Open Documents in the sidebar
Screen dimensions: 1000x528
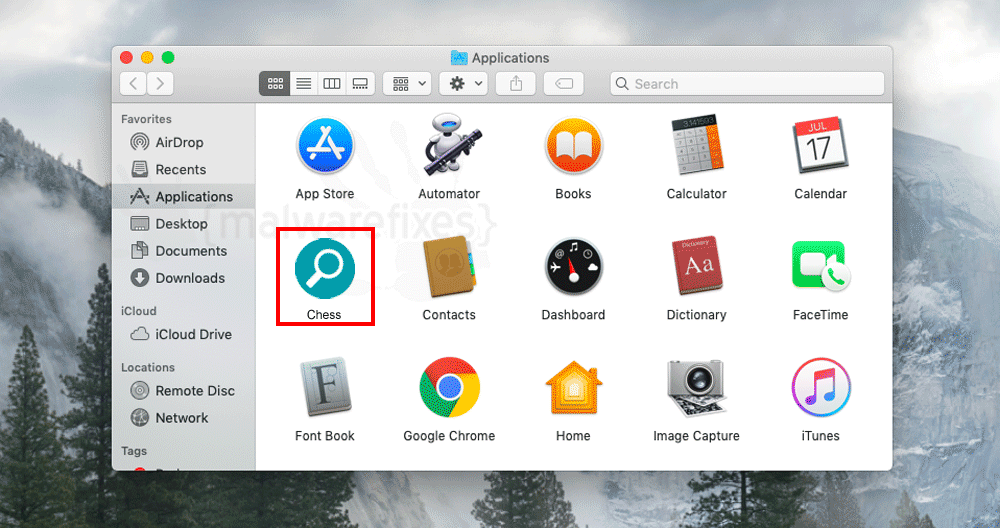click(184, 251)
